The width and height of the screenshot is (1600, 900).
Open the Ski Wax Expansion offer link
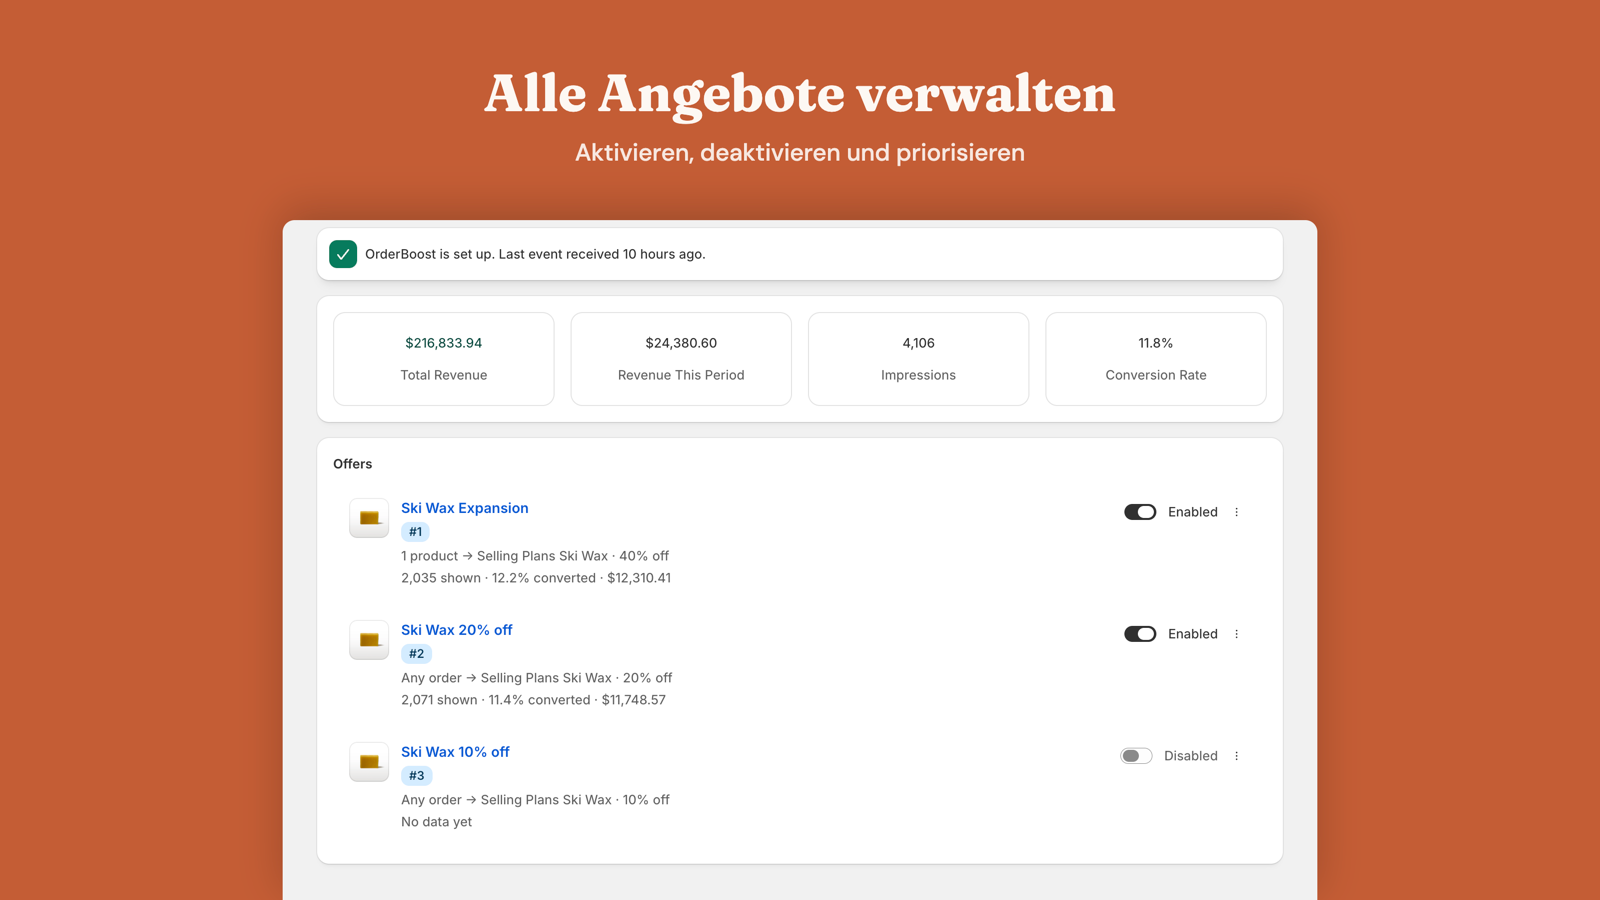(x=465, y=508)
